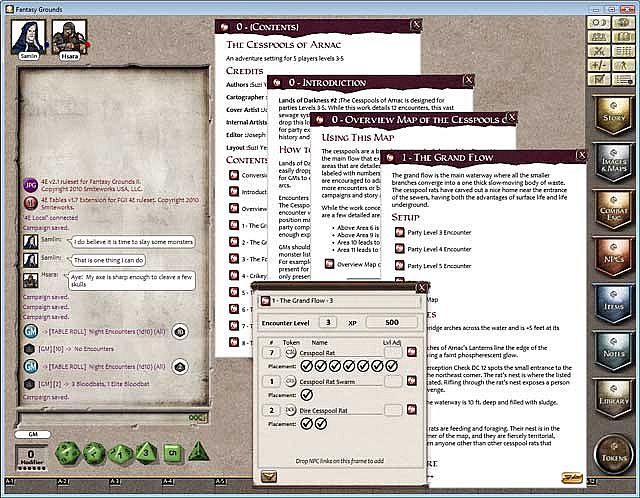Click the GM speaker identity label
The image size is (640, 498).
33,434
